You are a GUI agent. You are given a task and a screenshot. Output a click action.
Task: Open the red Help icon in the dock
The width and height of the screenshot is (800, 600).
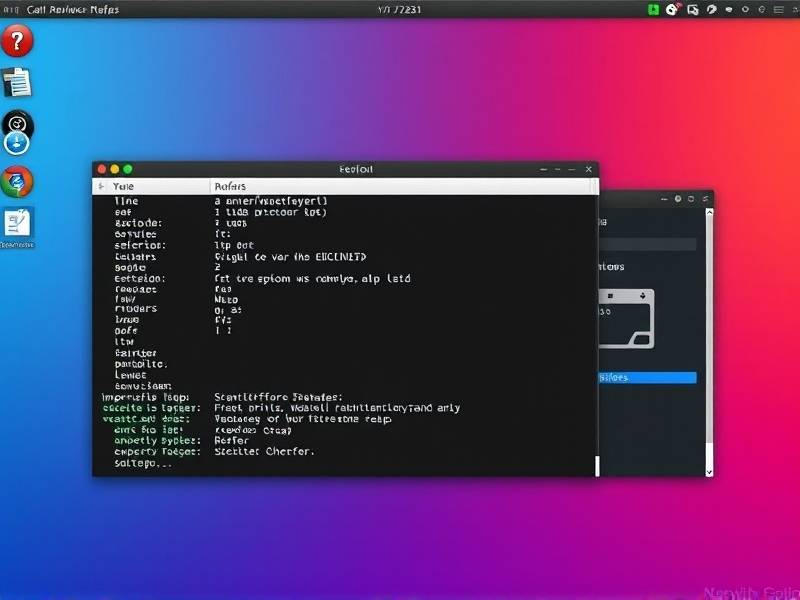point(18,40)
